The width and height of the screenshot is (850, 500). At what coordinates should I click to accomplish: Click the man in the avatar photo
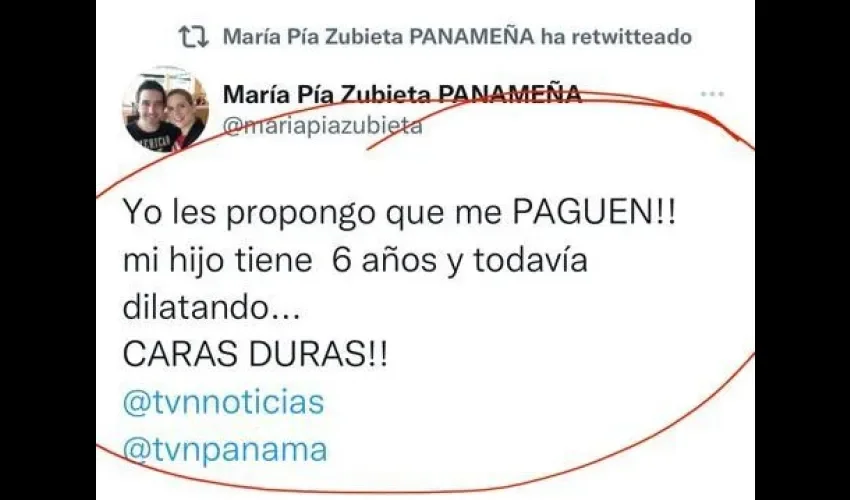149,117
